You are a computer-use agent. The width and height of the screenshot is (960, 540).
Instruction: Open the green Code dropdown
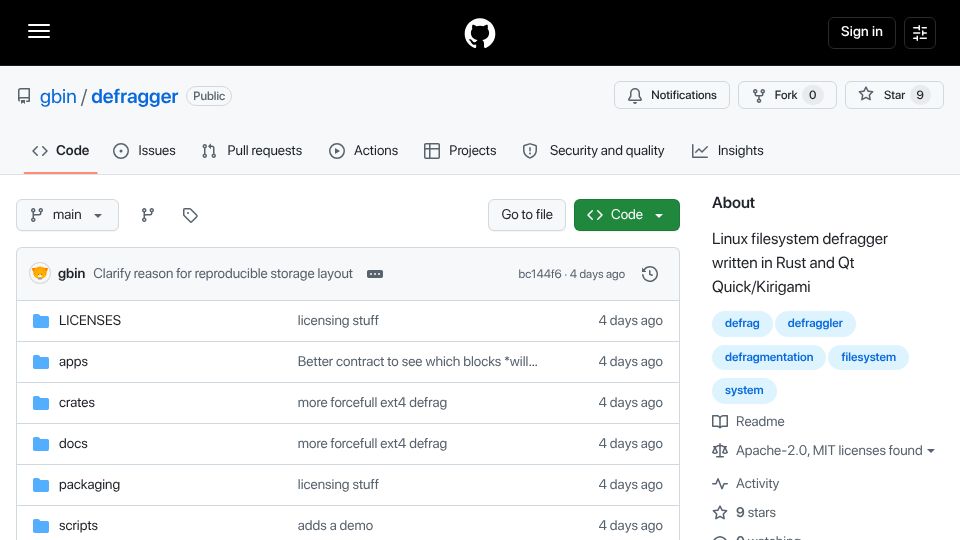[x=626, y=215]
